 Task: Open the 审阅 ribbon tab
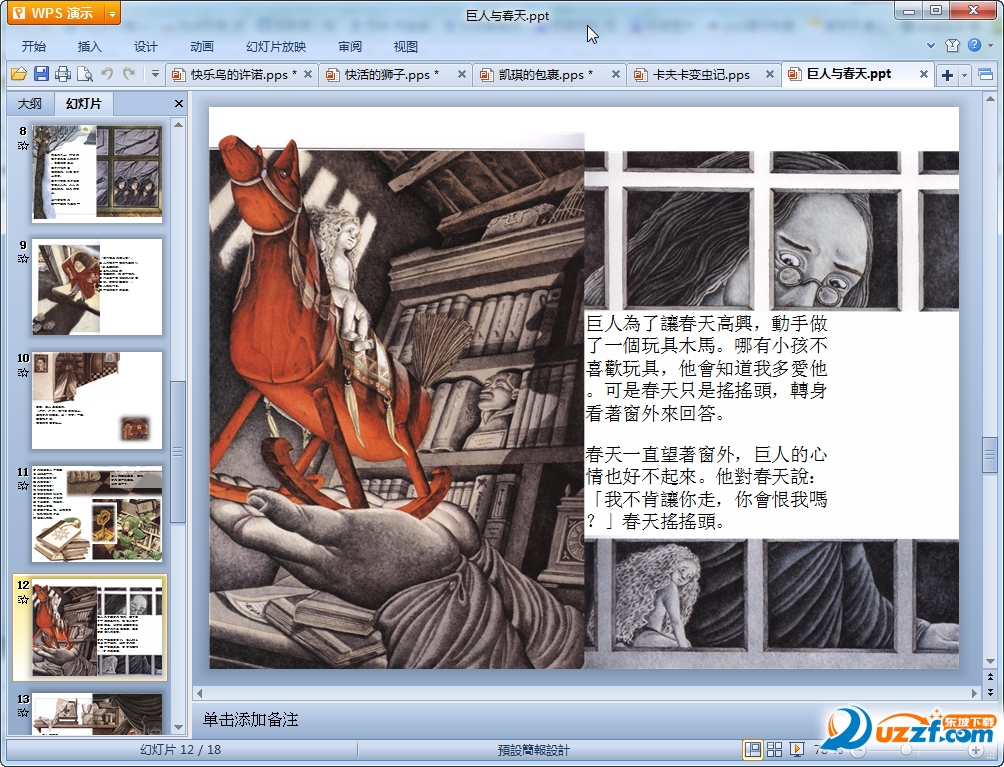pyautogui.click(x=350, y=47)
